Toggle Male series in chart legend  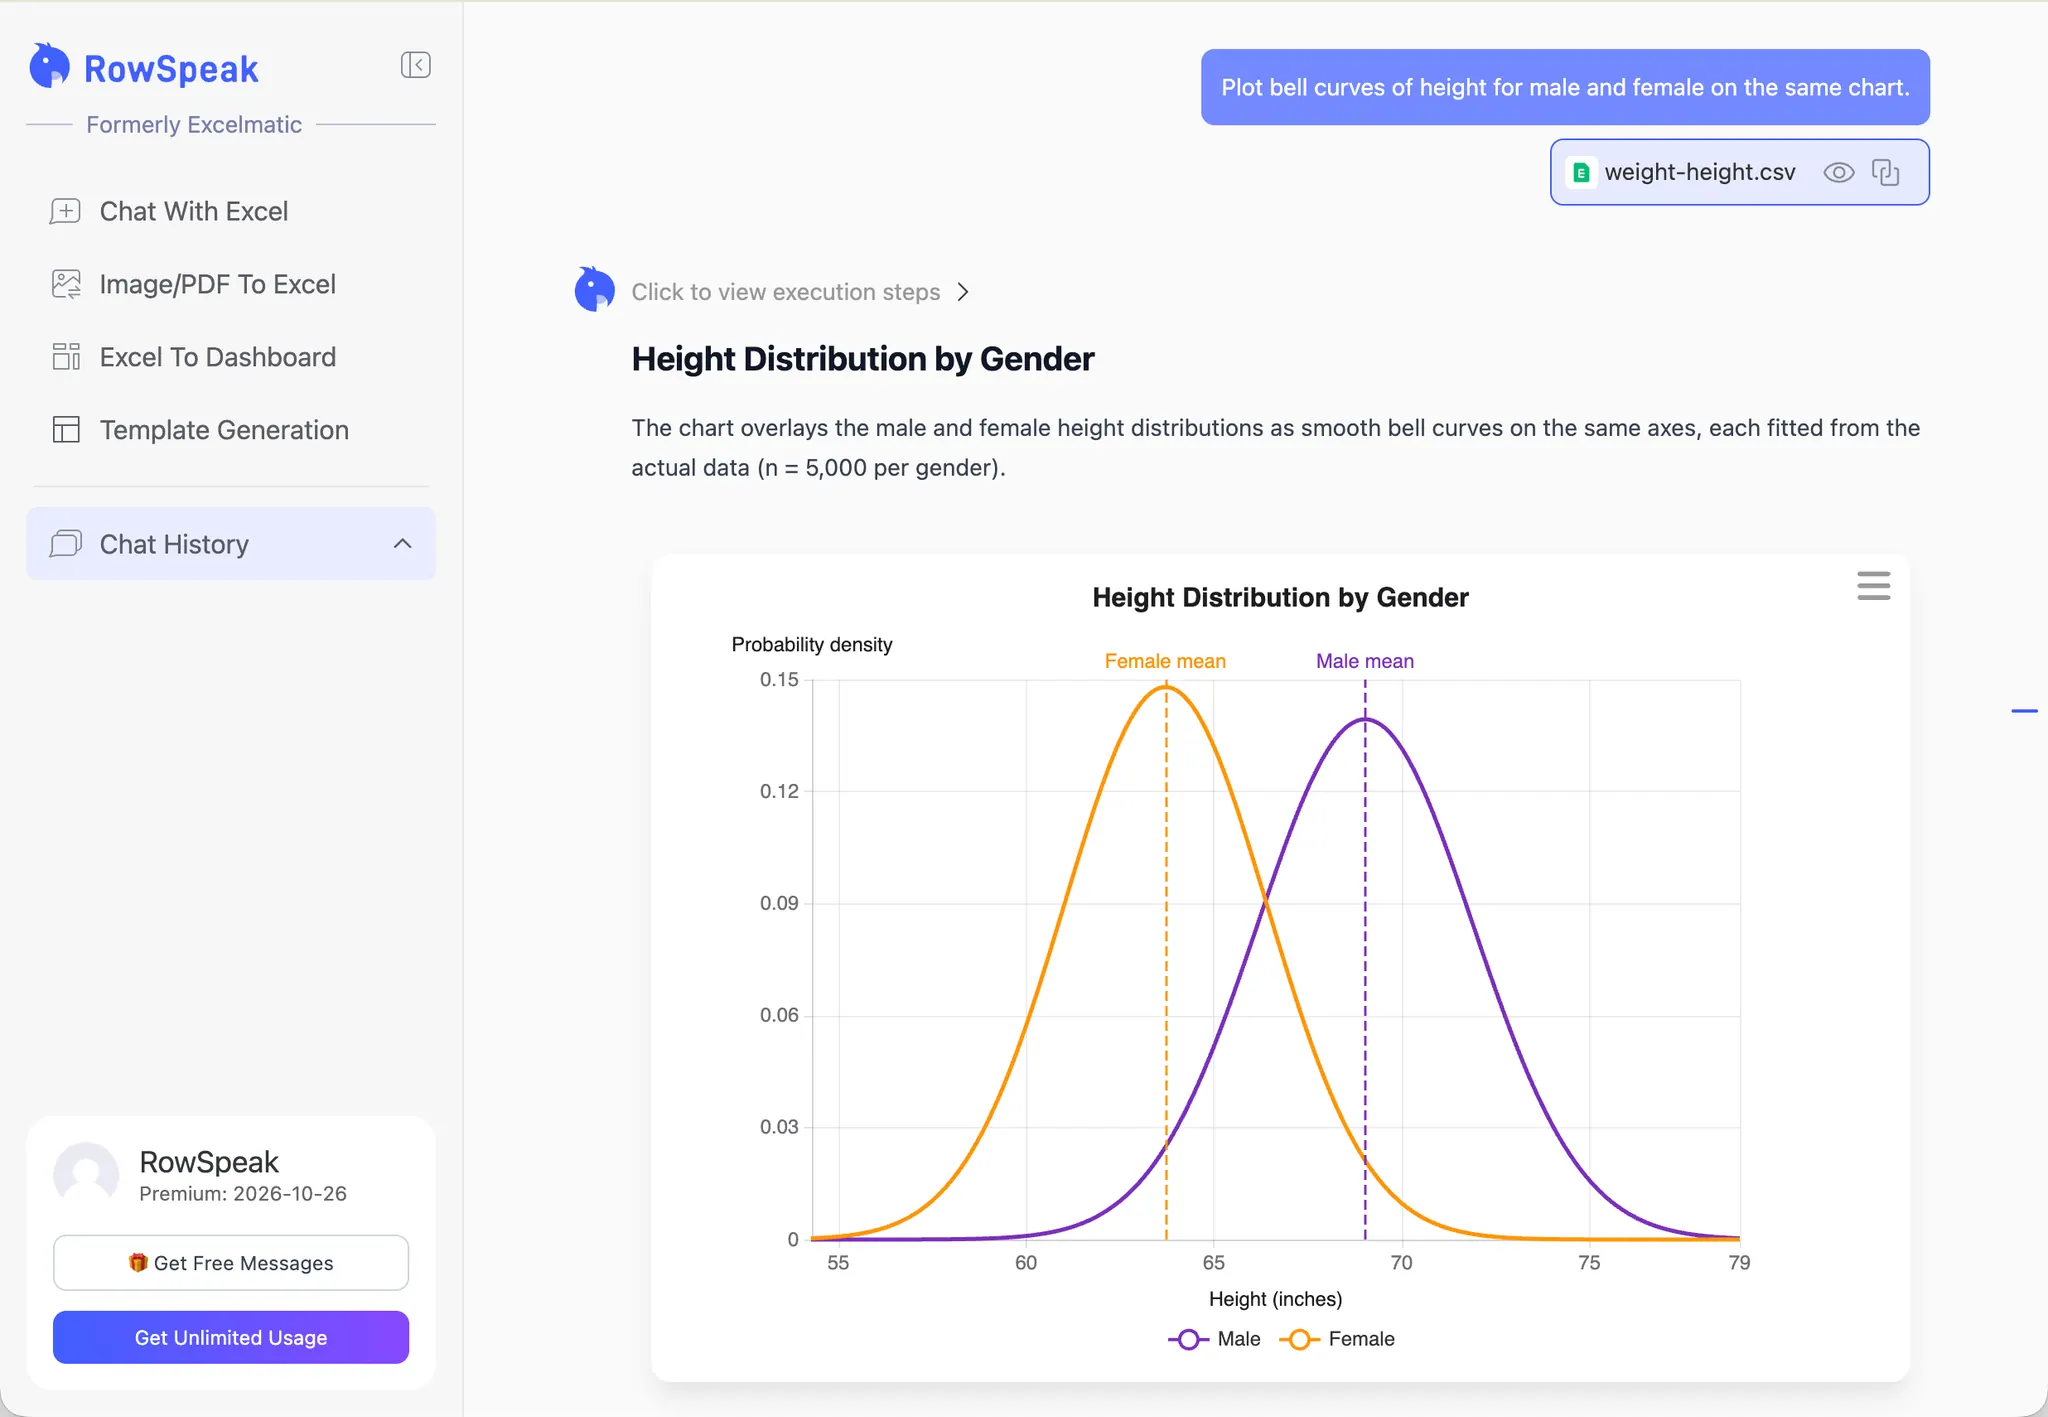coord(1214,1339)
